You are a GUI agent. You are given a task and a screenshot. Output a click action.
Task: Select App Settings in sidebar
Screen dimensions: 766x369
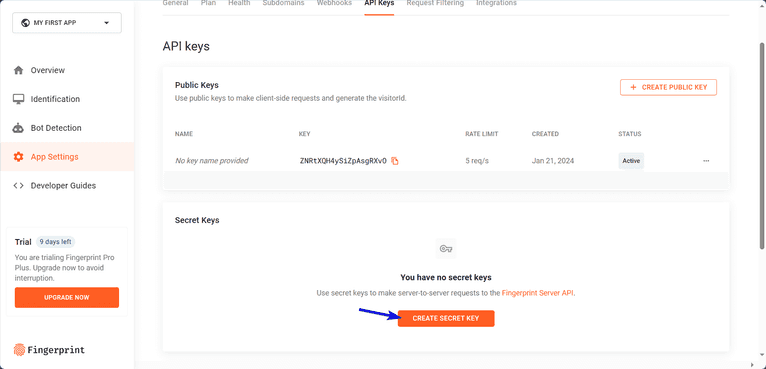pyautogui.click(x=67, y=156)
